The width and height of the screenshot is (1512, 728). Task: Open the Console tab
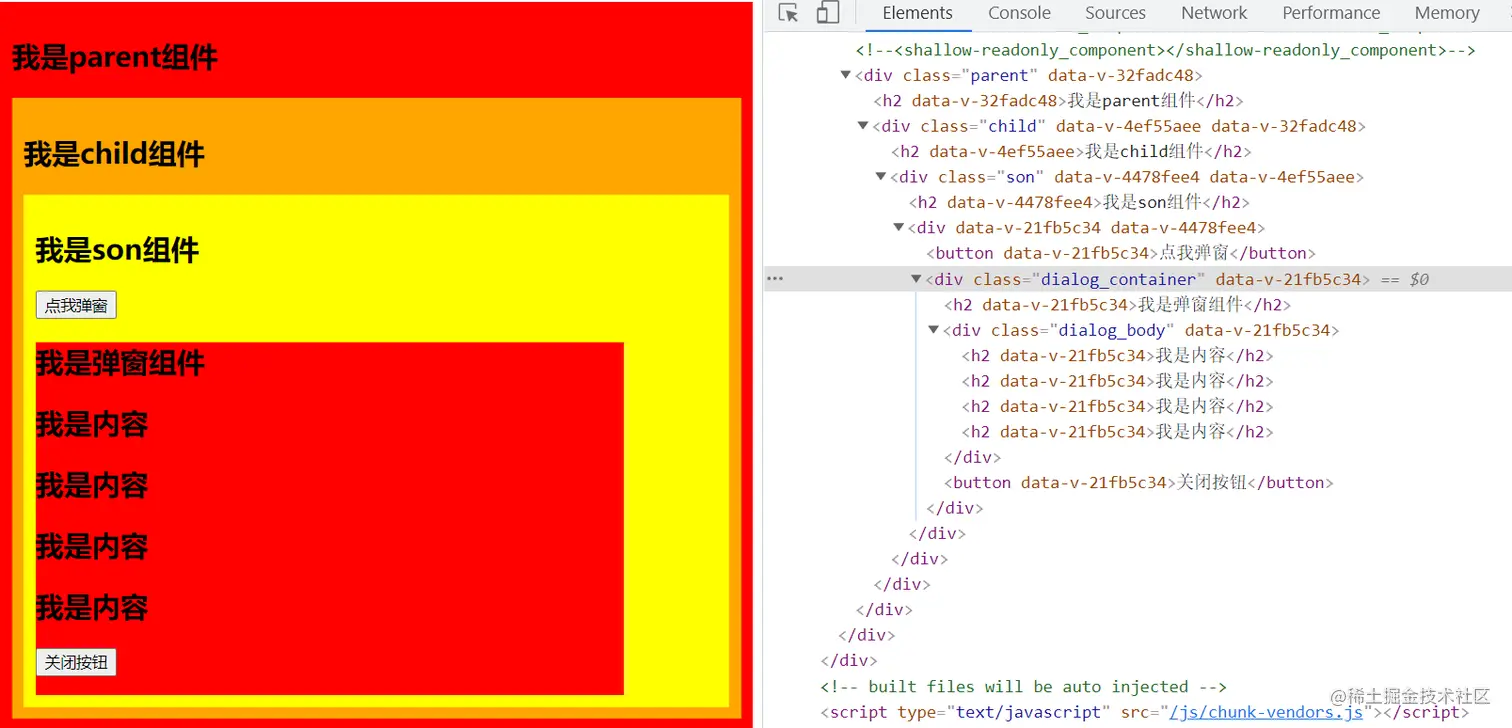coord(1019,13)
